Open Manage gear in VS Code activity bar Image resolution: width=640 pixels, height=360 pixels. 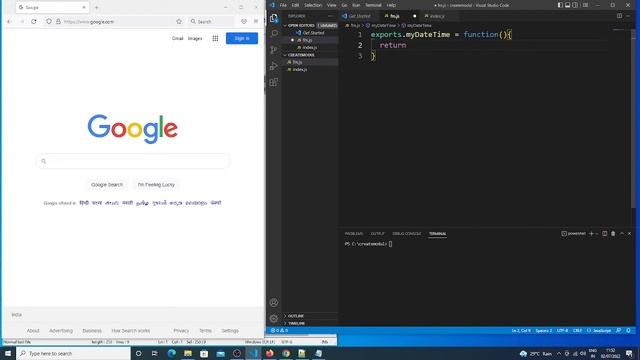[x=274, y=318]
